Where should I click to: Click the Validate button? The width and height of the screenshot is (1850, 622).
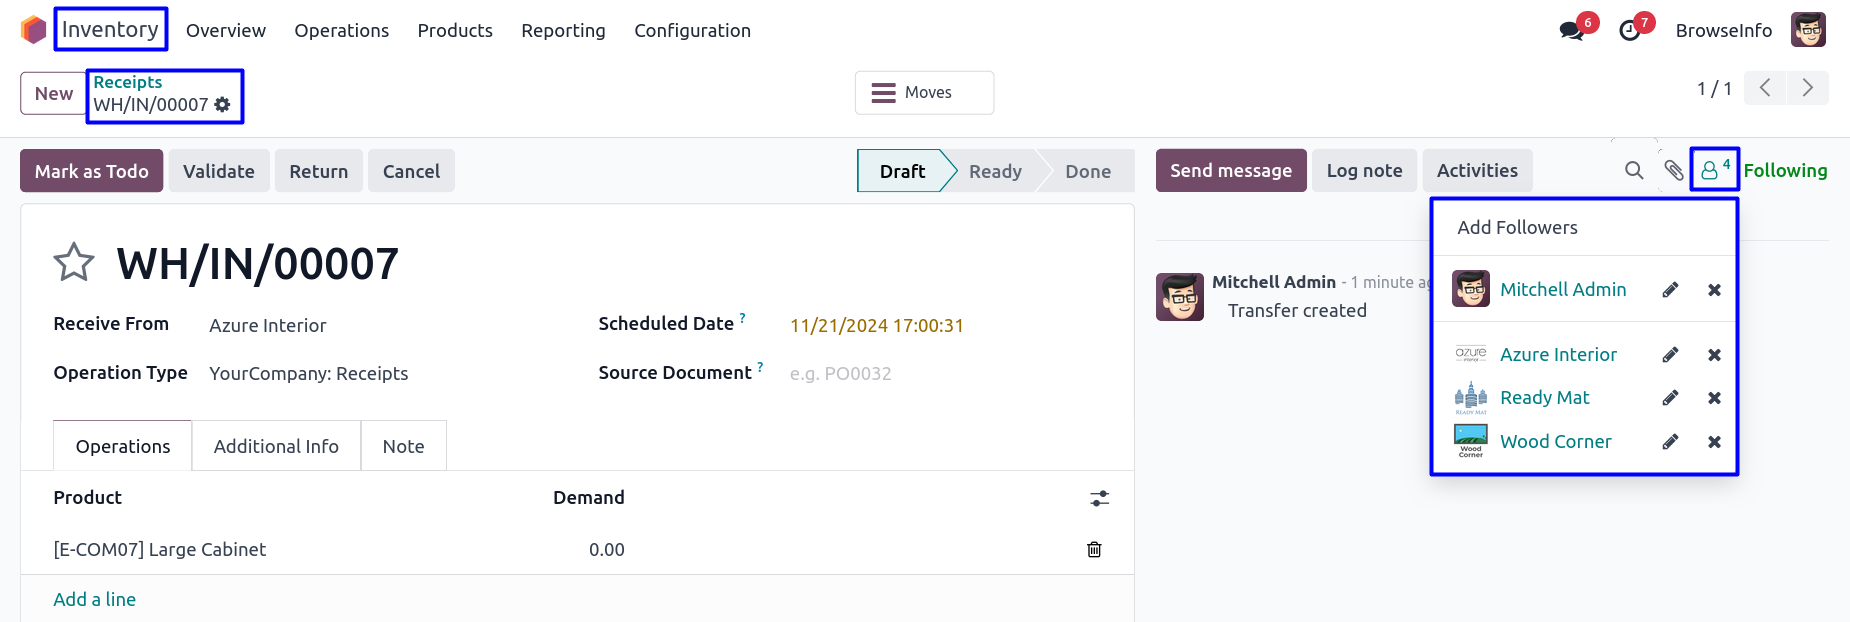point(218,171)
